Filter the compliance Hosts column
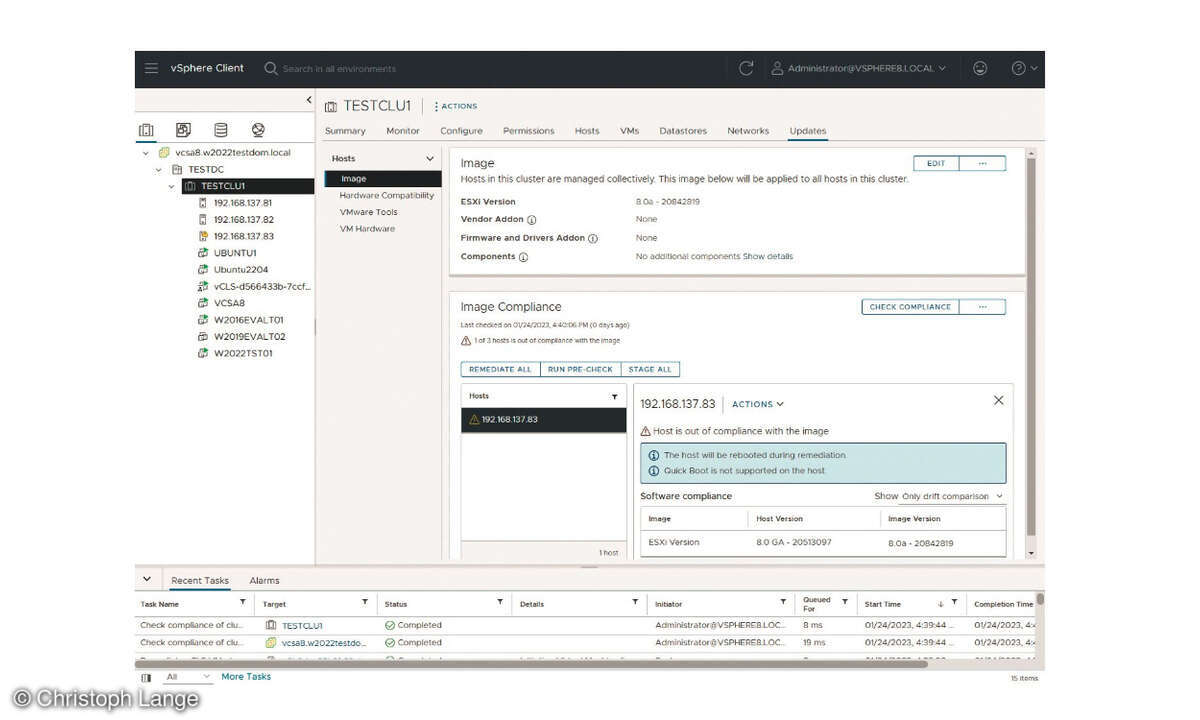1200x720 pixels. tap(615, 397)
